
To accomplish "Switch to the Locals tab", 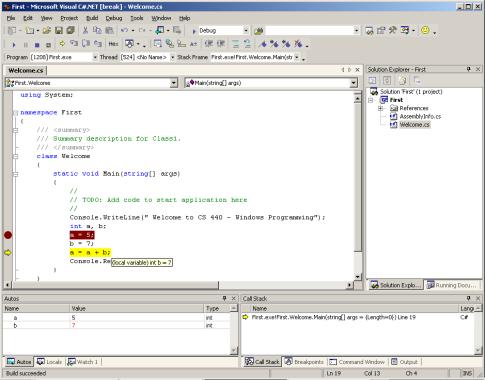I will pos(50,362).
